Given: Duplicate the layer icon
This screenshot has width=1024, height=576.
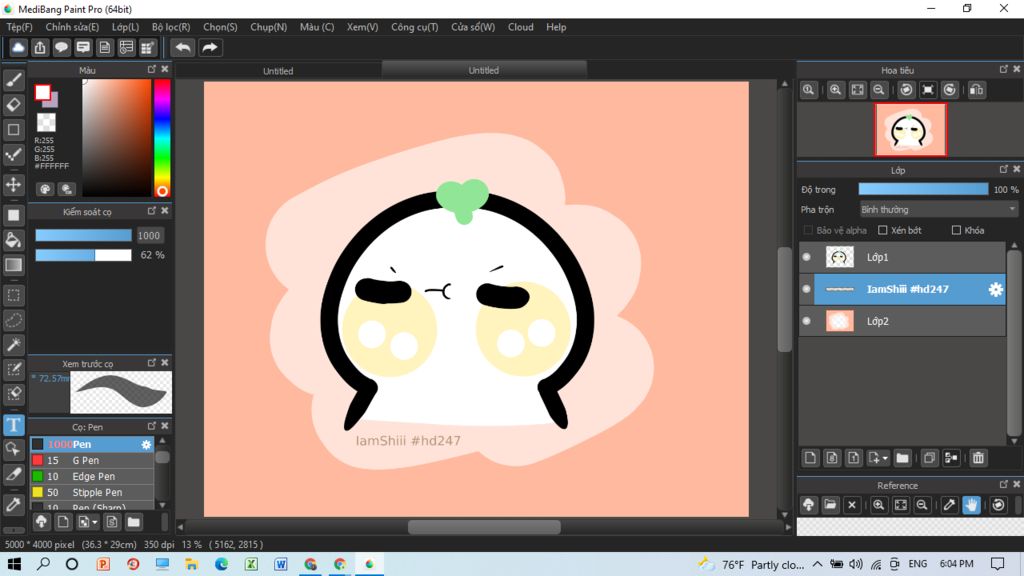Looking at the screenshot, I should coord(929,458).
